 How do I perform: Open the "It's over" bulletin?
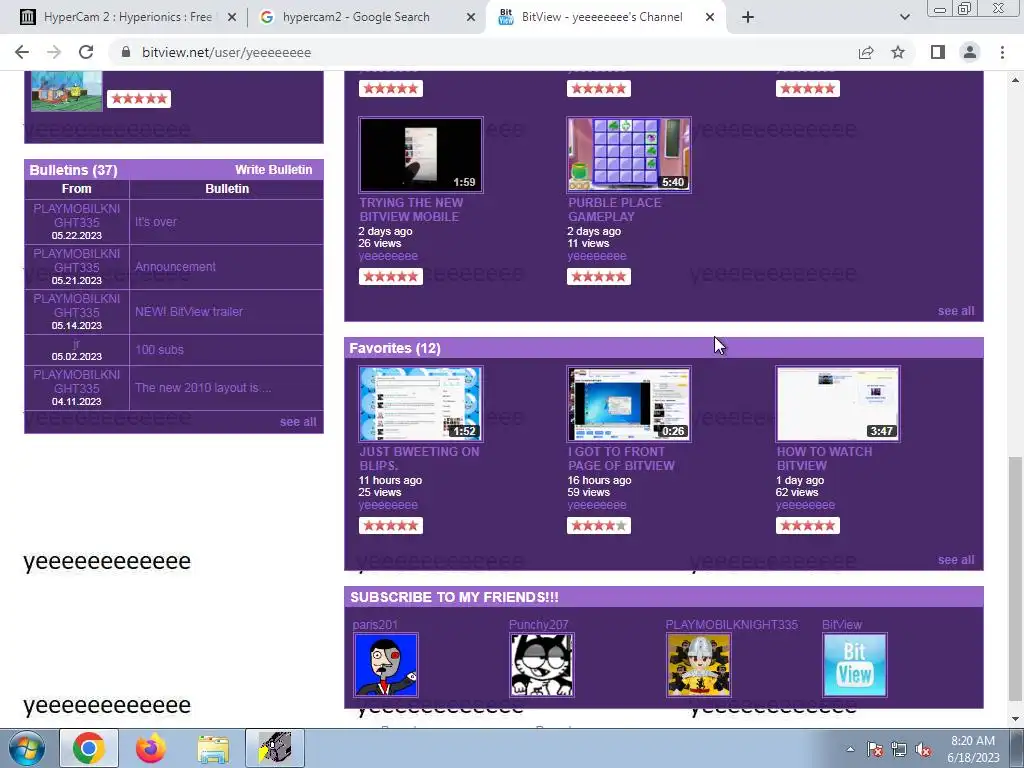point(156,222)
